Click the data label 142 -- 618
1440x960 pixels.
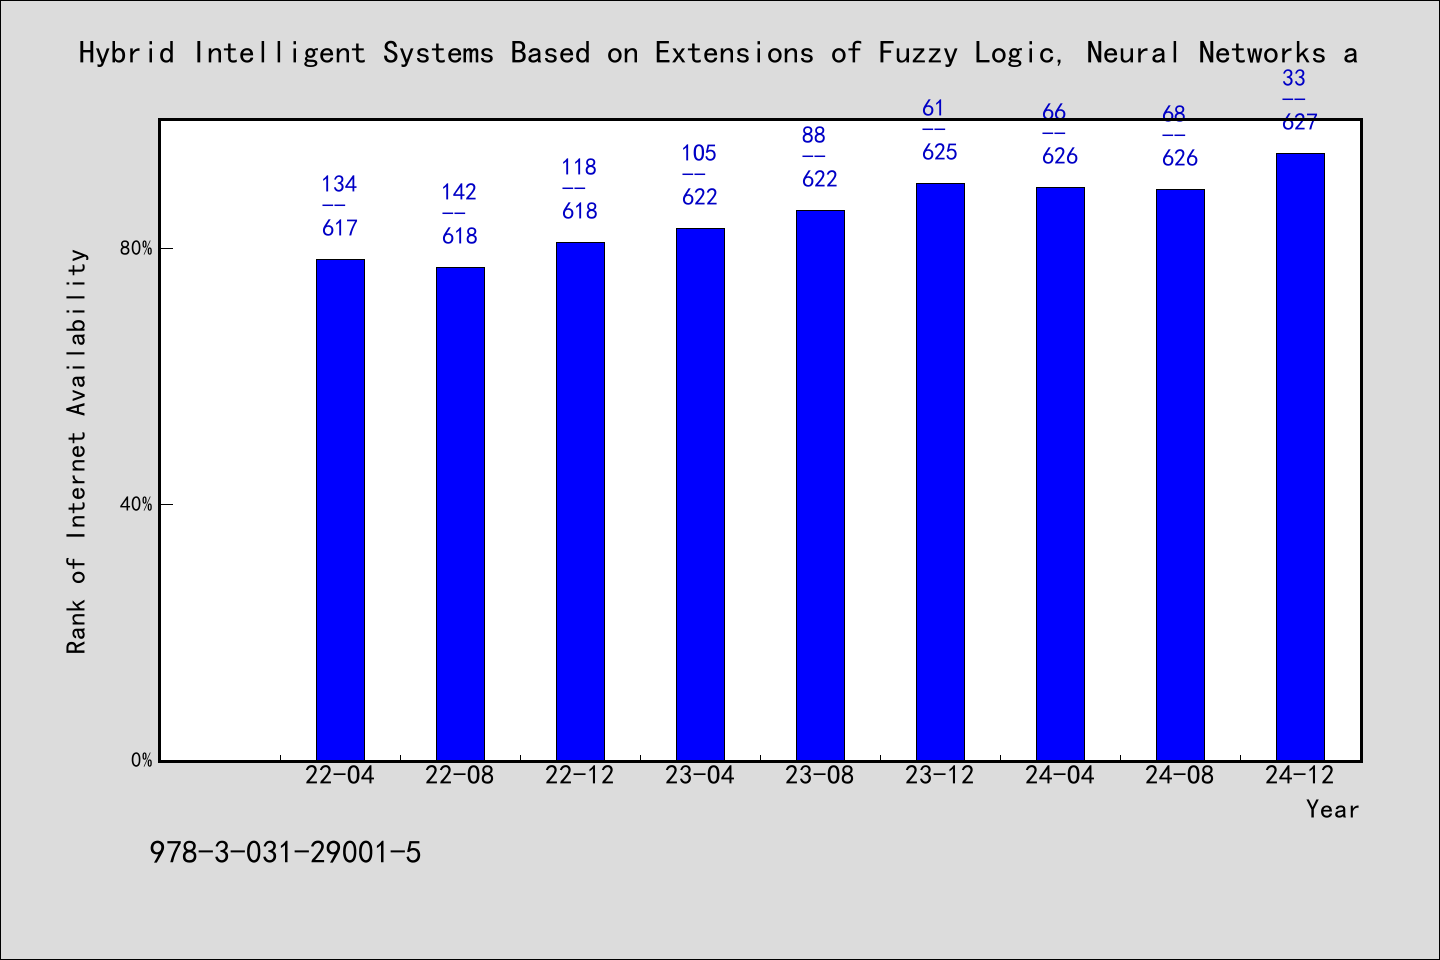point(460,214)
